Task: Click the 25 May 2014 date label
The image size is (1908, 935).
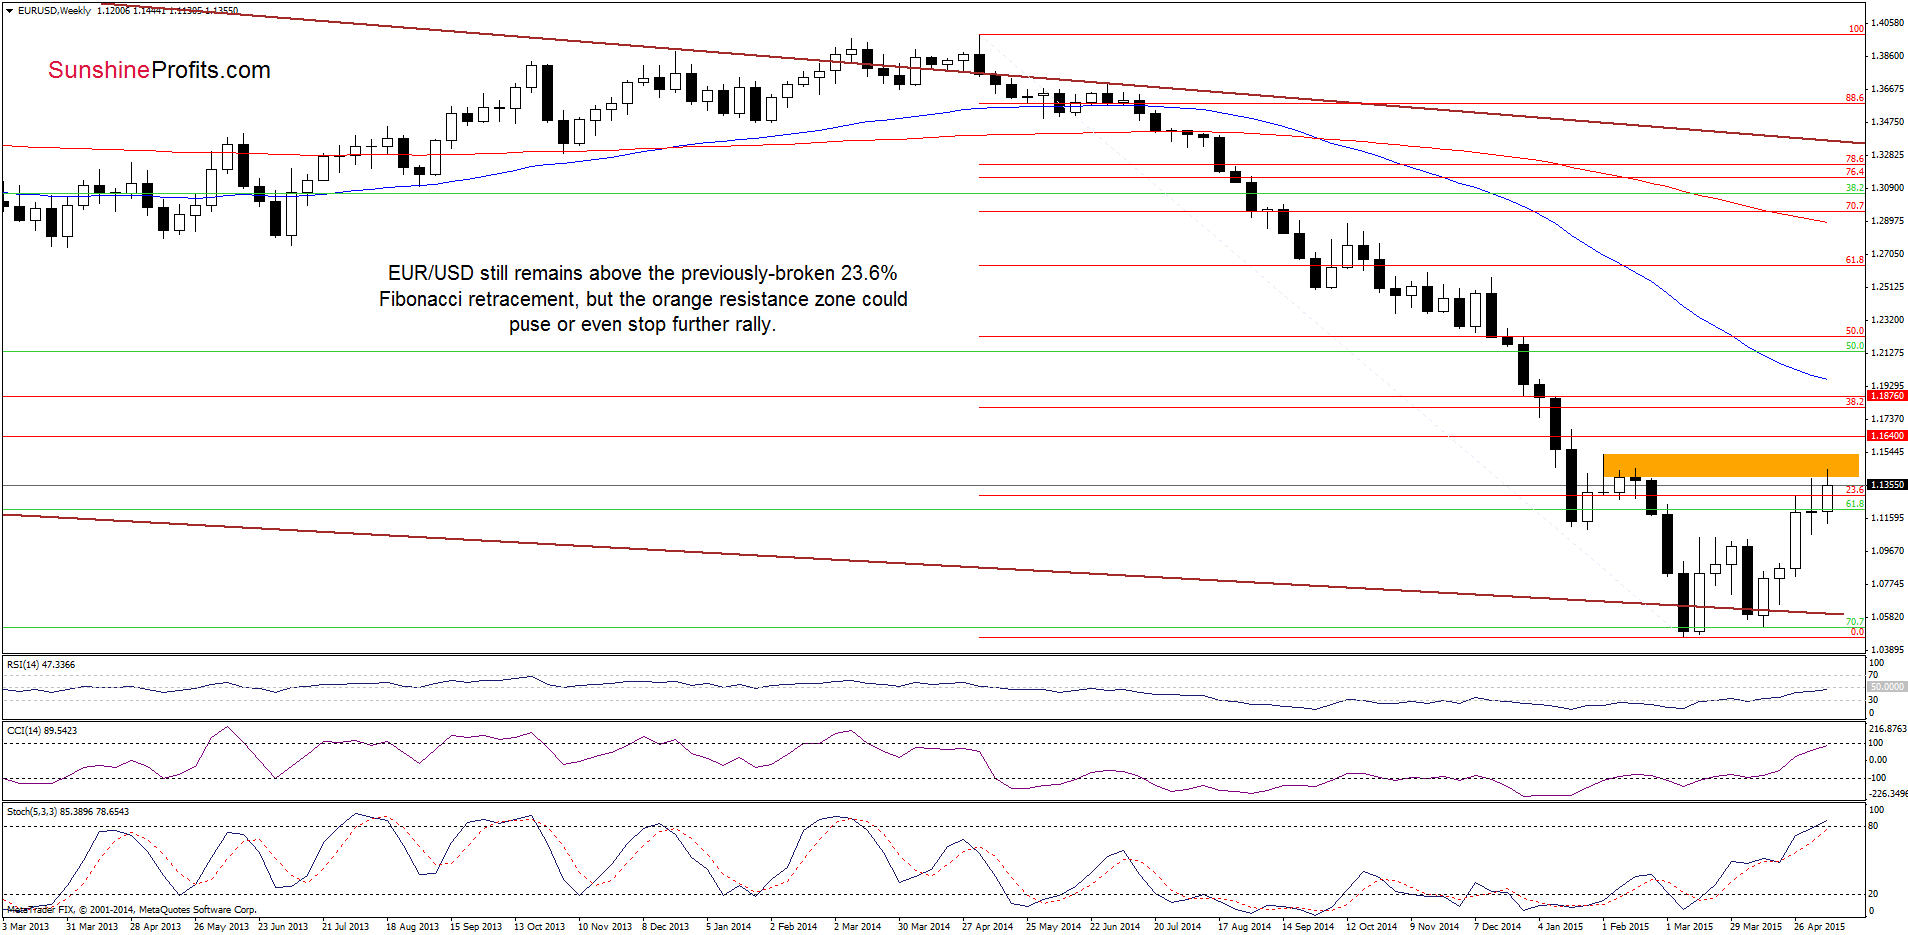Action: coord(1053,927)
